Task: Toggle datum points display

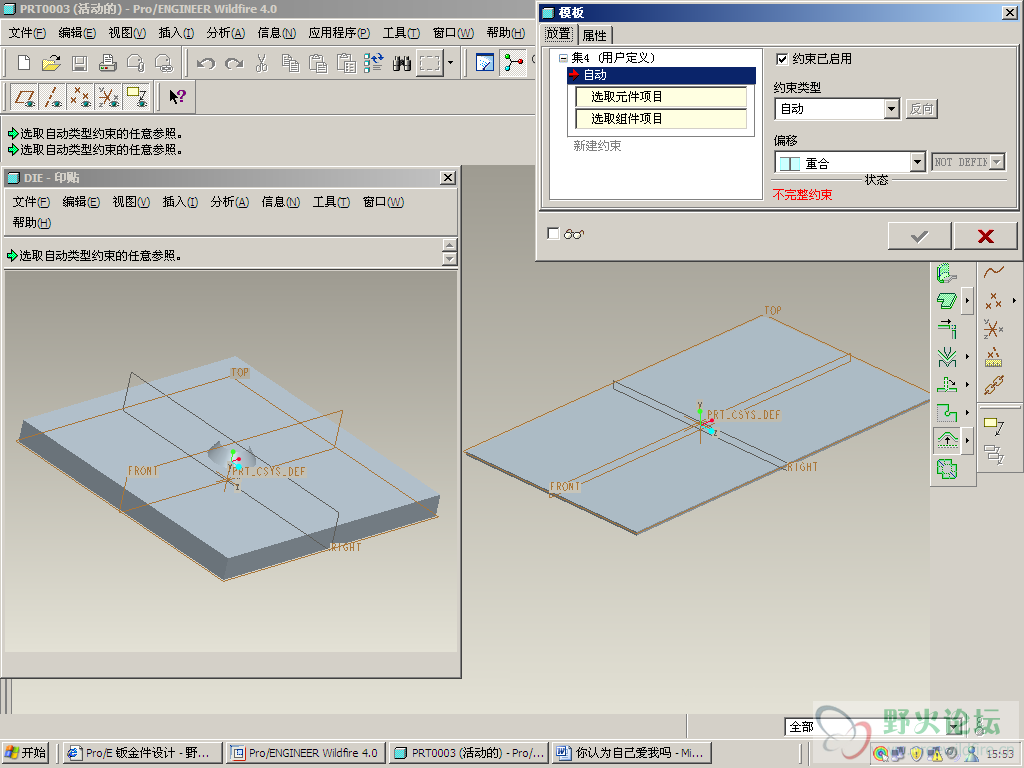Action: [80, 97]
